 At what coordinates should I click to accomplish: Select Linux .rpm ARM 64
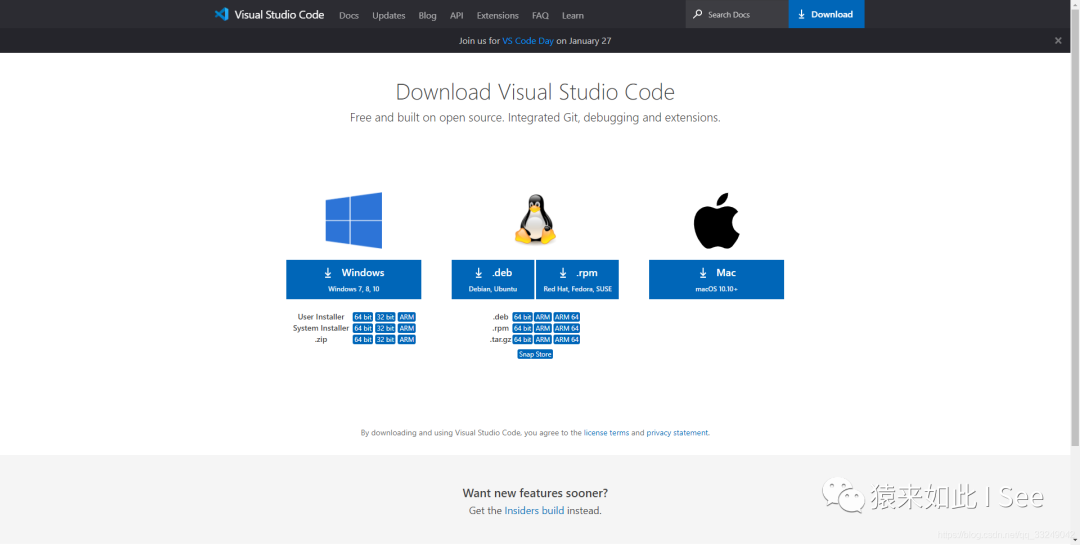pos(567,329)
